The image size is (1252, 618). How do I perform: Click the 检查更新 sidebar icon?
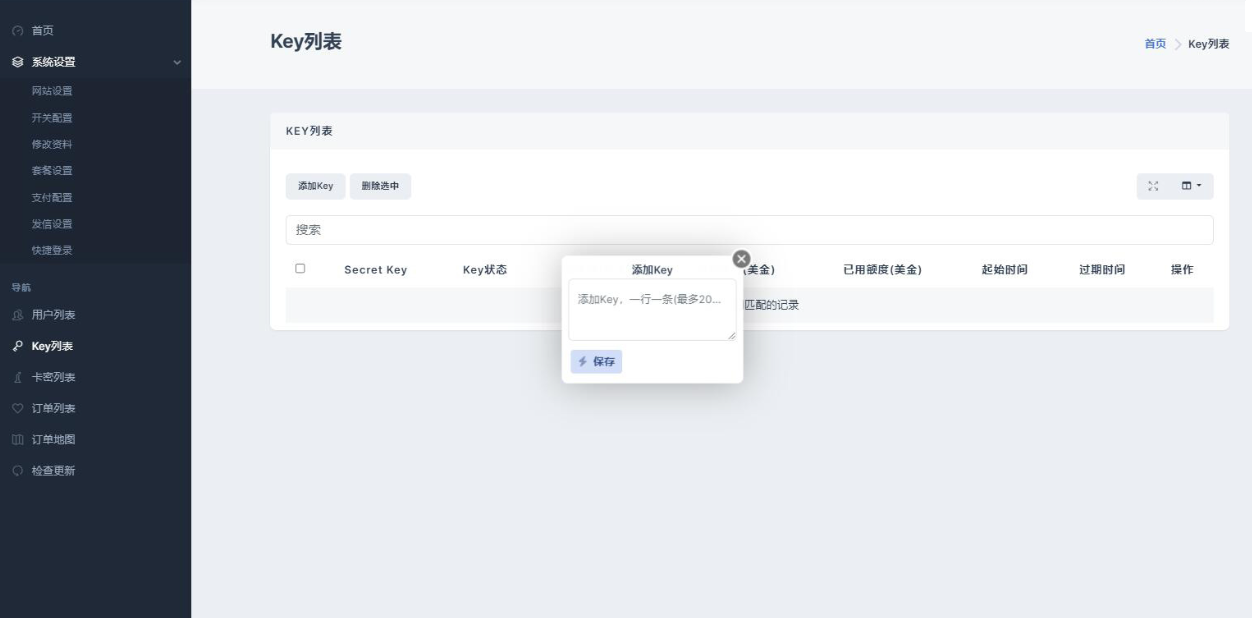[x=17, y=471]
